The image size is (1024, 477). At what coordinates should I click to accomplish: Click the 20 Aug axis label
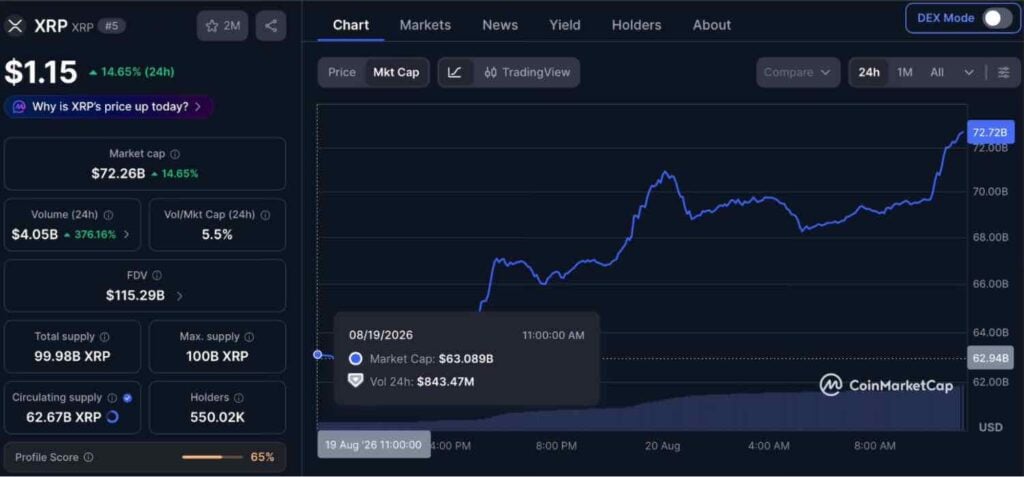[662, 446]
